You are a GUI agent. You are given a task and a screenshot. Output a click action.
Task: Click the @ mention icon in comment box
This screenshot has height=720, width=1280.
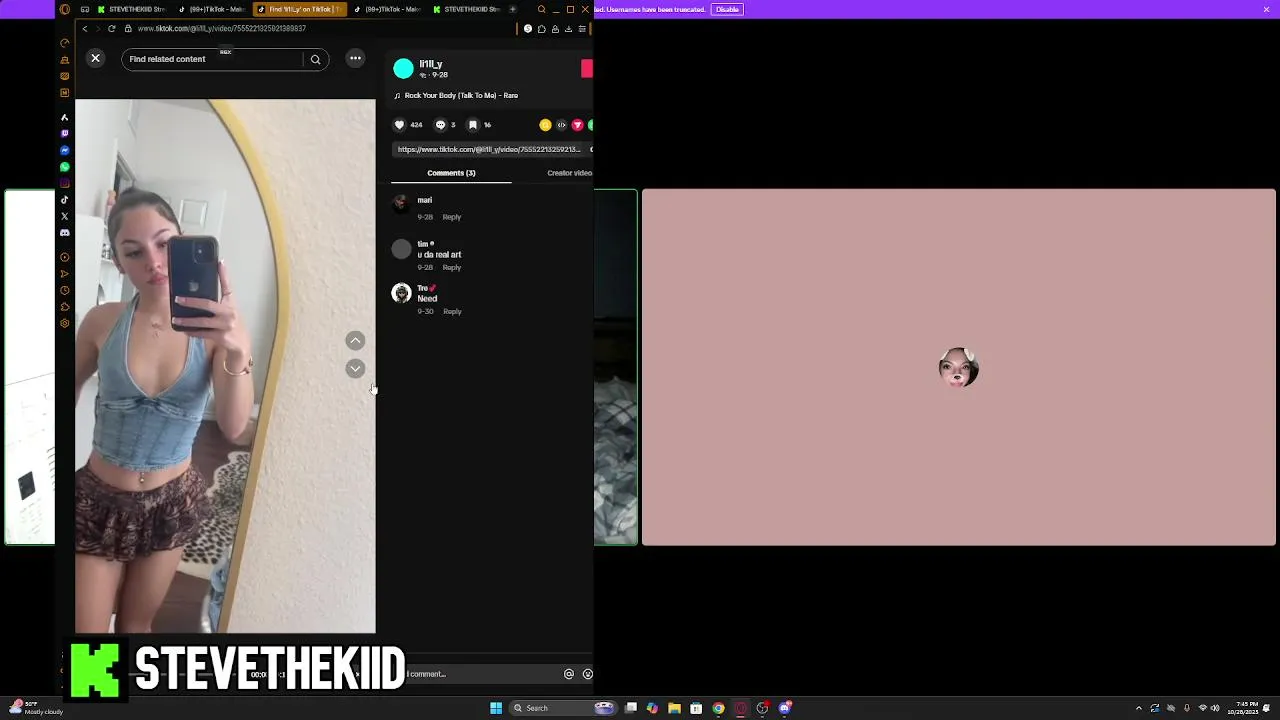point(569,674)
